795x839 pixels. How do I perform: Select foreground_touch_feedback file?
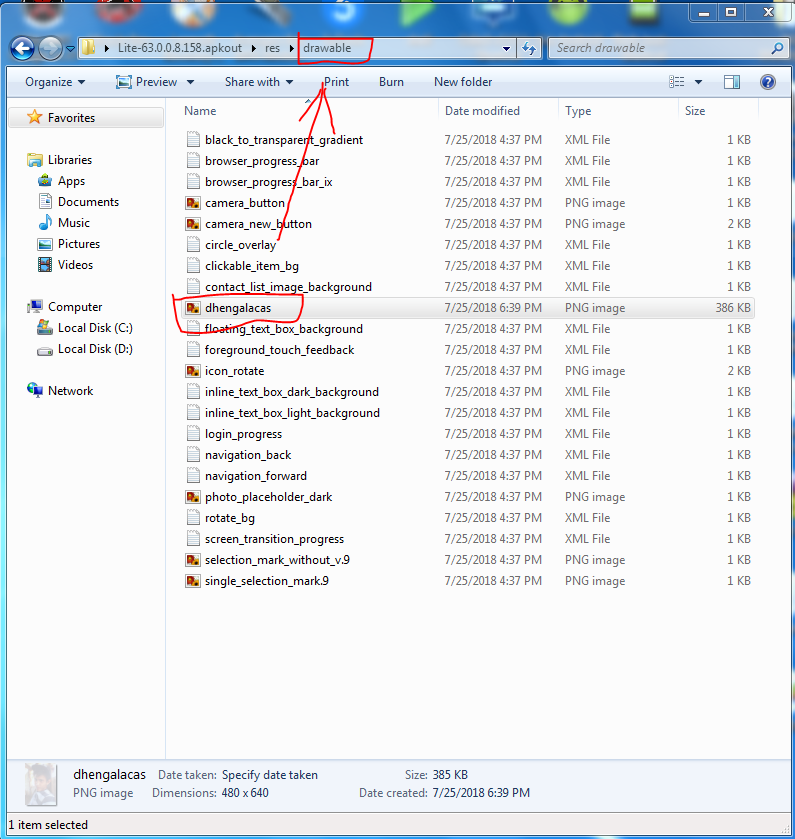click(x=279, y=349)
